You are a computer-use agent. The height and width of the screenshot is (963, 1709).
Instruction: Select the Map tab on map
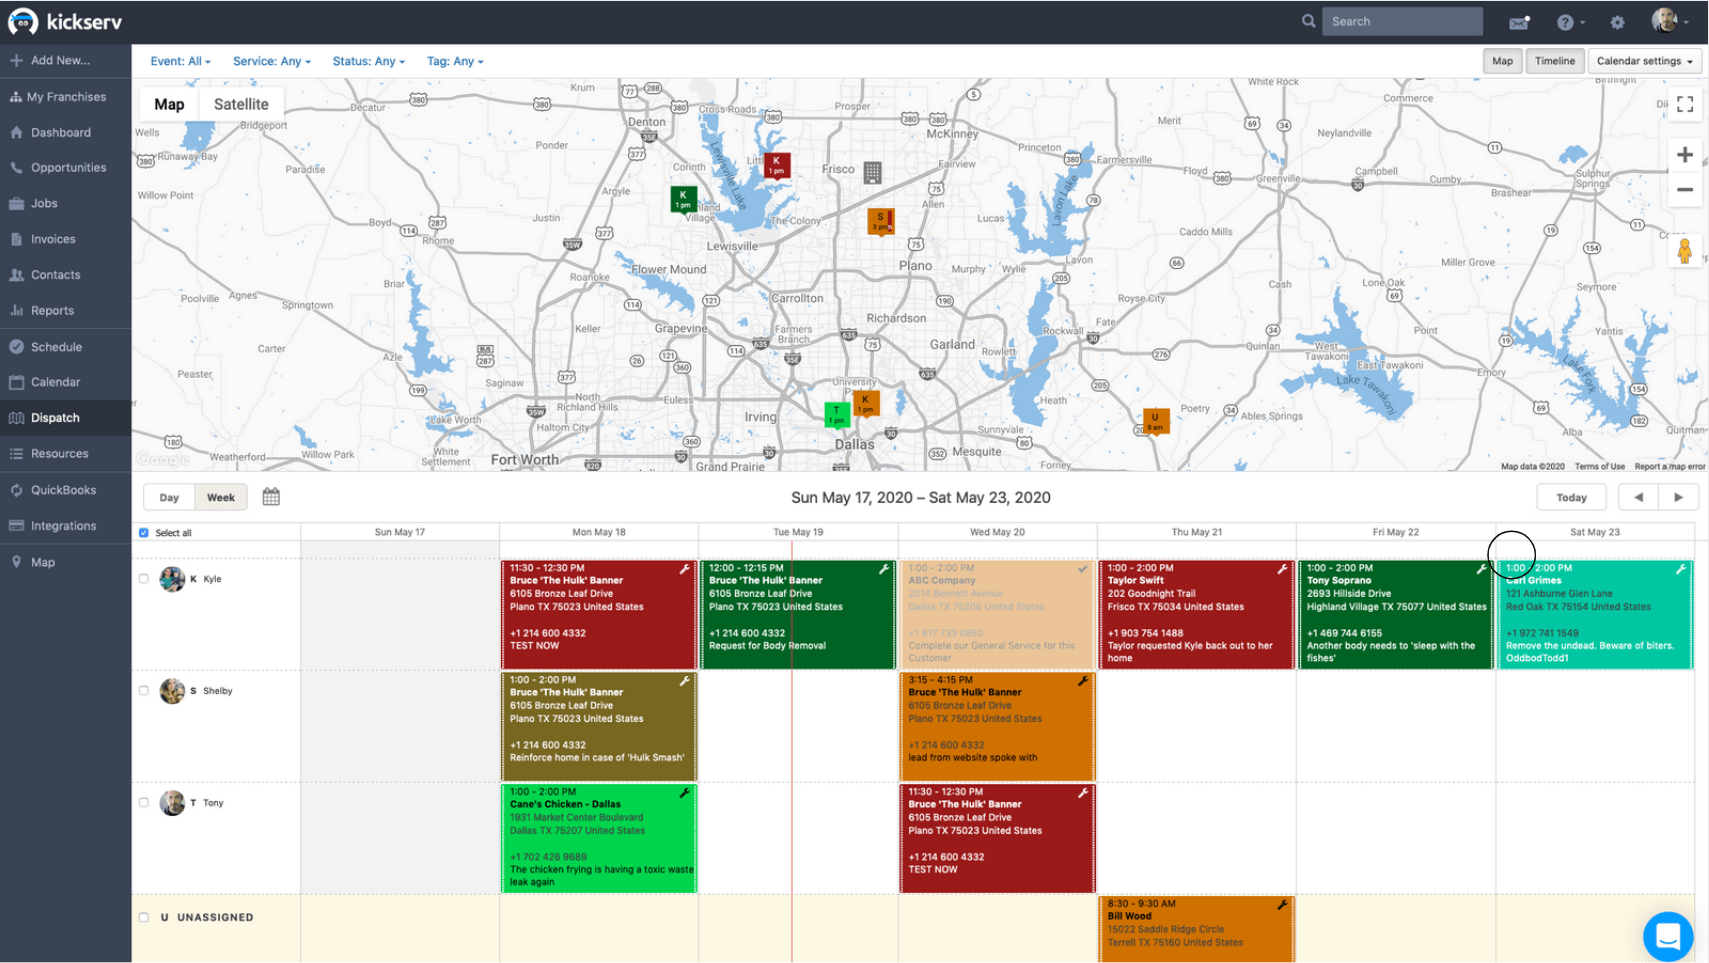(169, 104)
